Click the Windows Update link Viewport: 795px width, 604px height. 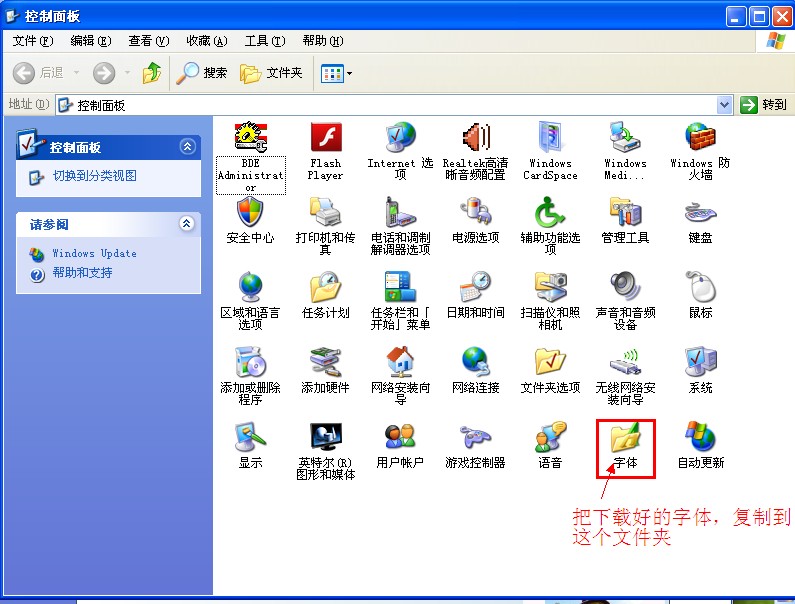[94, 254]
